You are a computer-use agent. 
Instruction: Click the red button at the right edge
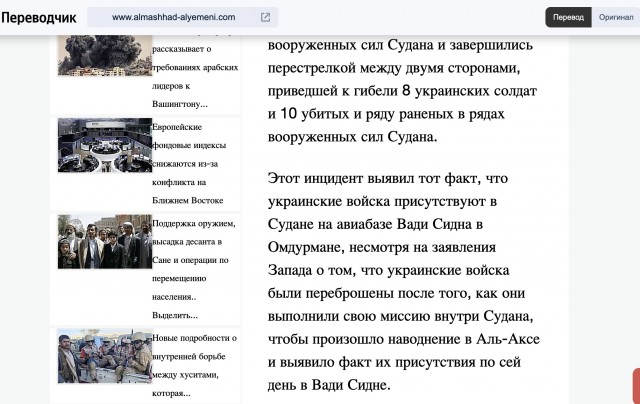coord(636,386)
